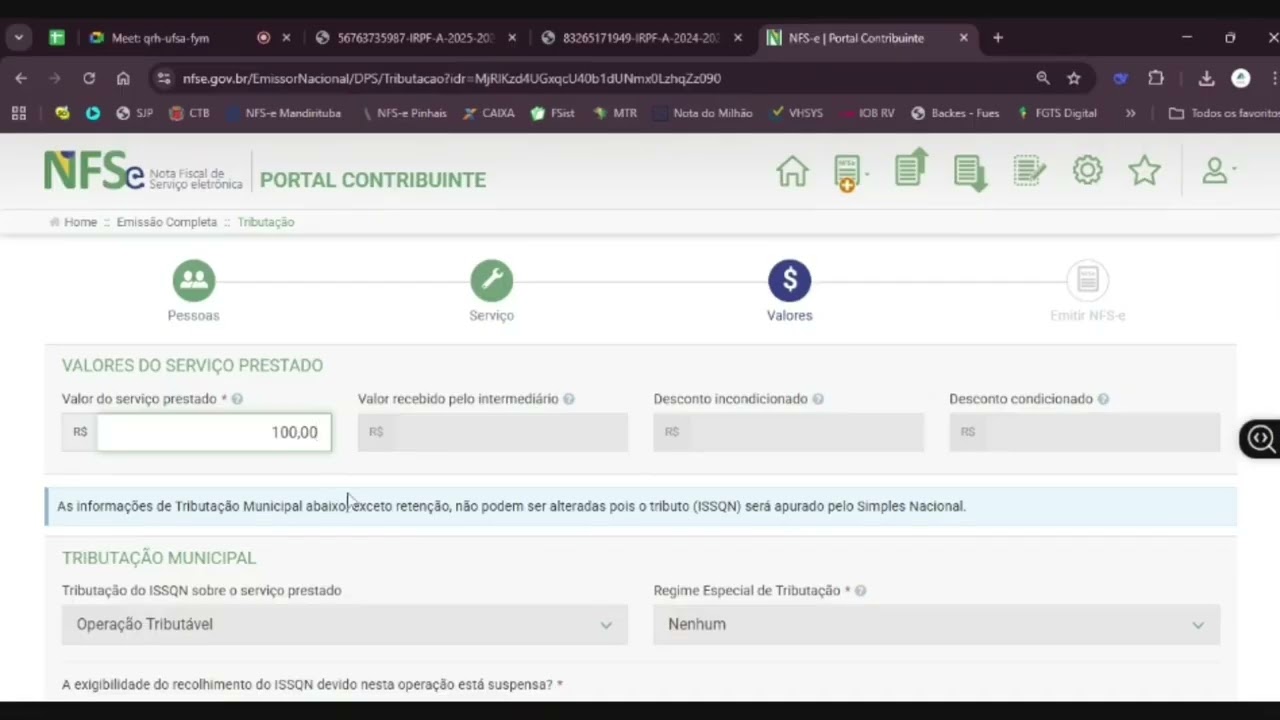The image size is (1280, 720).
Task: Select the Valores dollar step icon
Action: 790,281
